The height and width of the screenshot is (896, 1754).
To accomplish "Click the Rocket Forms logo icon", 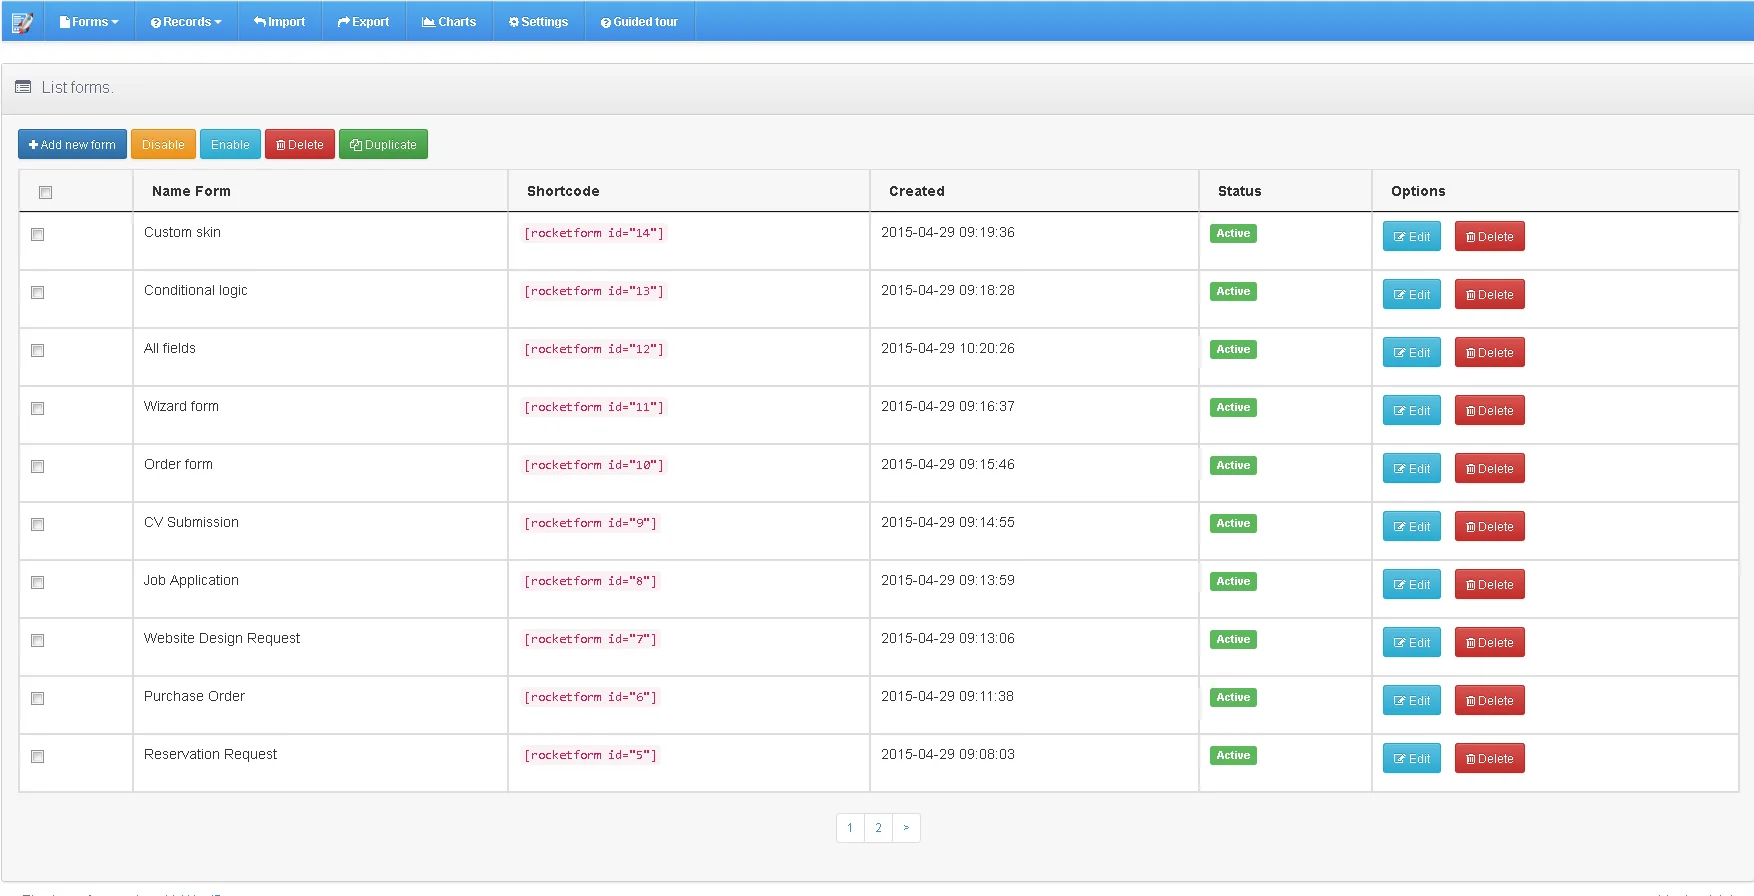I will tap(22, 21).
